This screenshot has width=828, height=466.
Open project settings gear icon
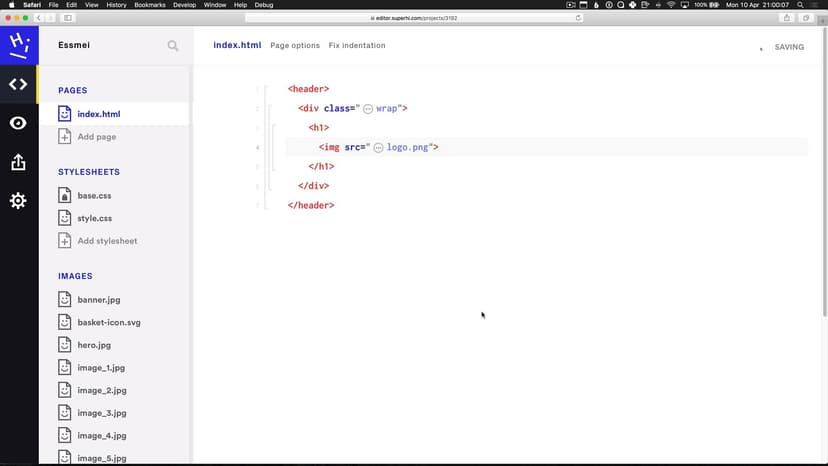click(18, 201)
